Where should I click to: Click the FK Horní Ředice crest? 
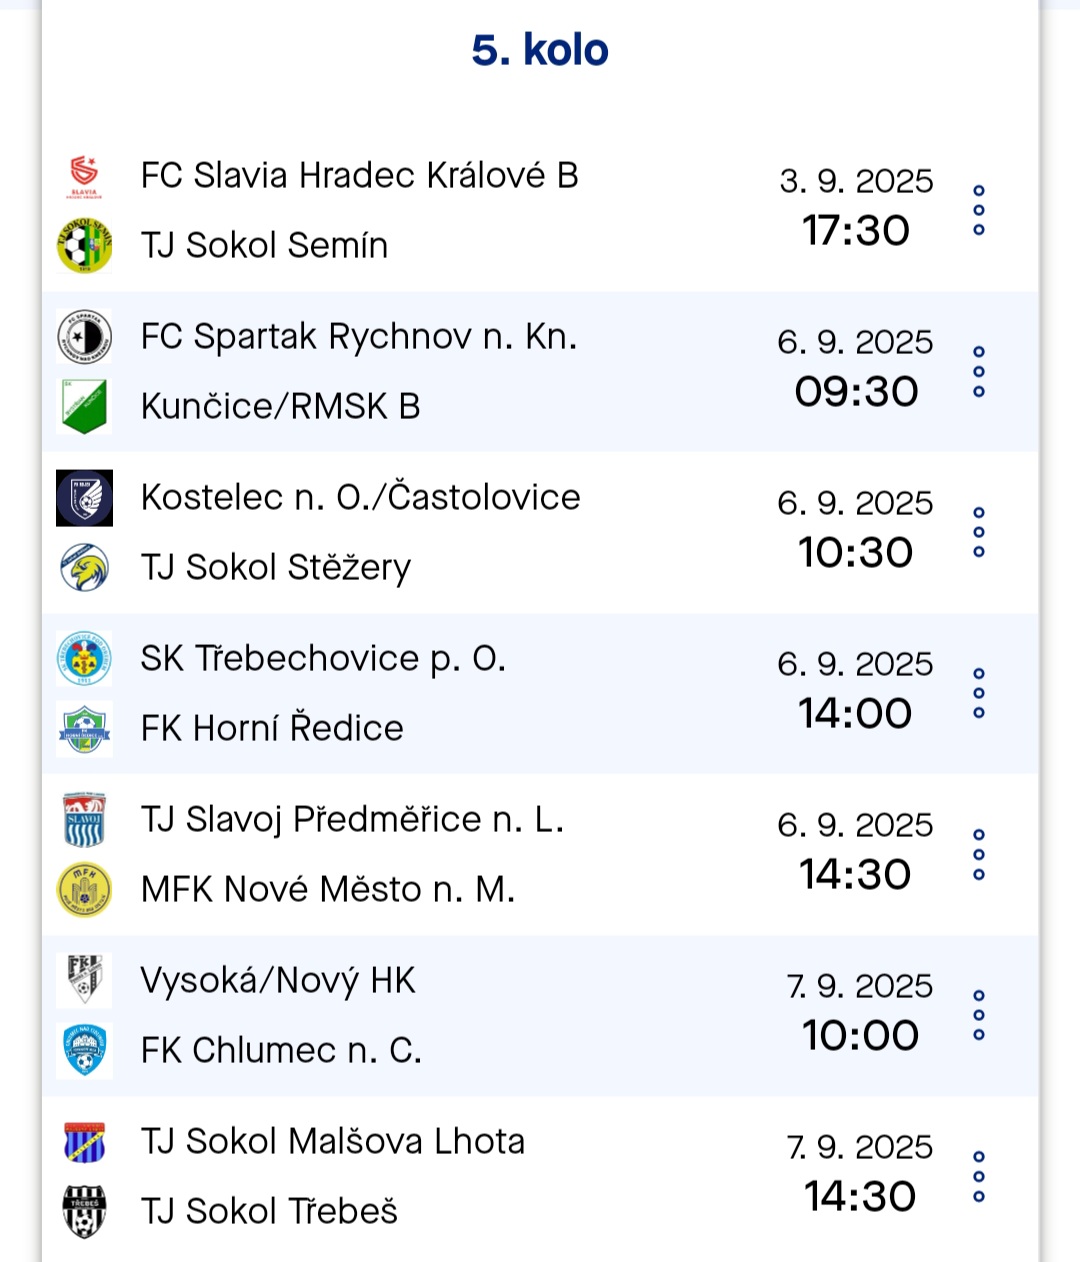(84, 729)
